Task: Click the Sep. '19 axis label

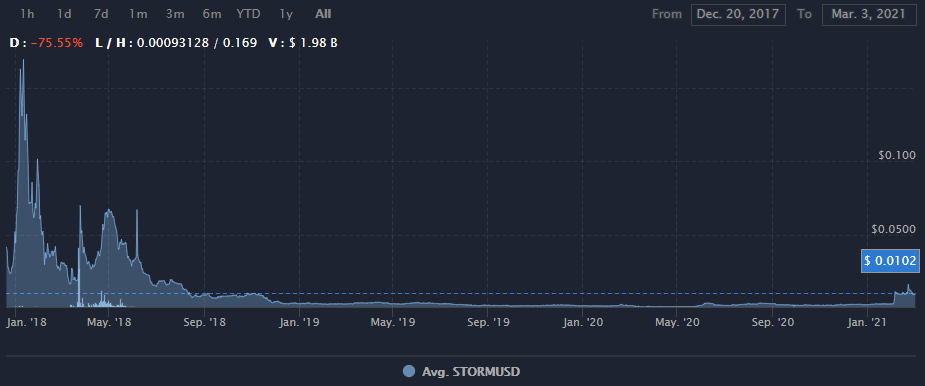Action: [x=487, y=322]
